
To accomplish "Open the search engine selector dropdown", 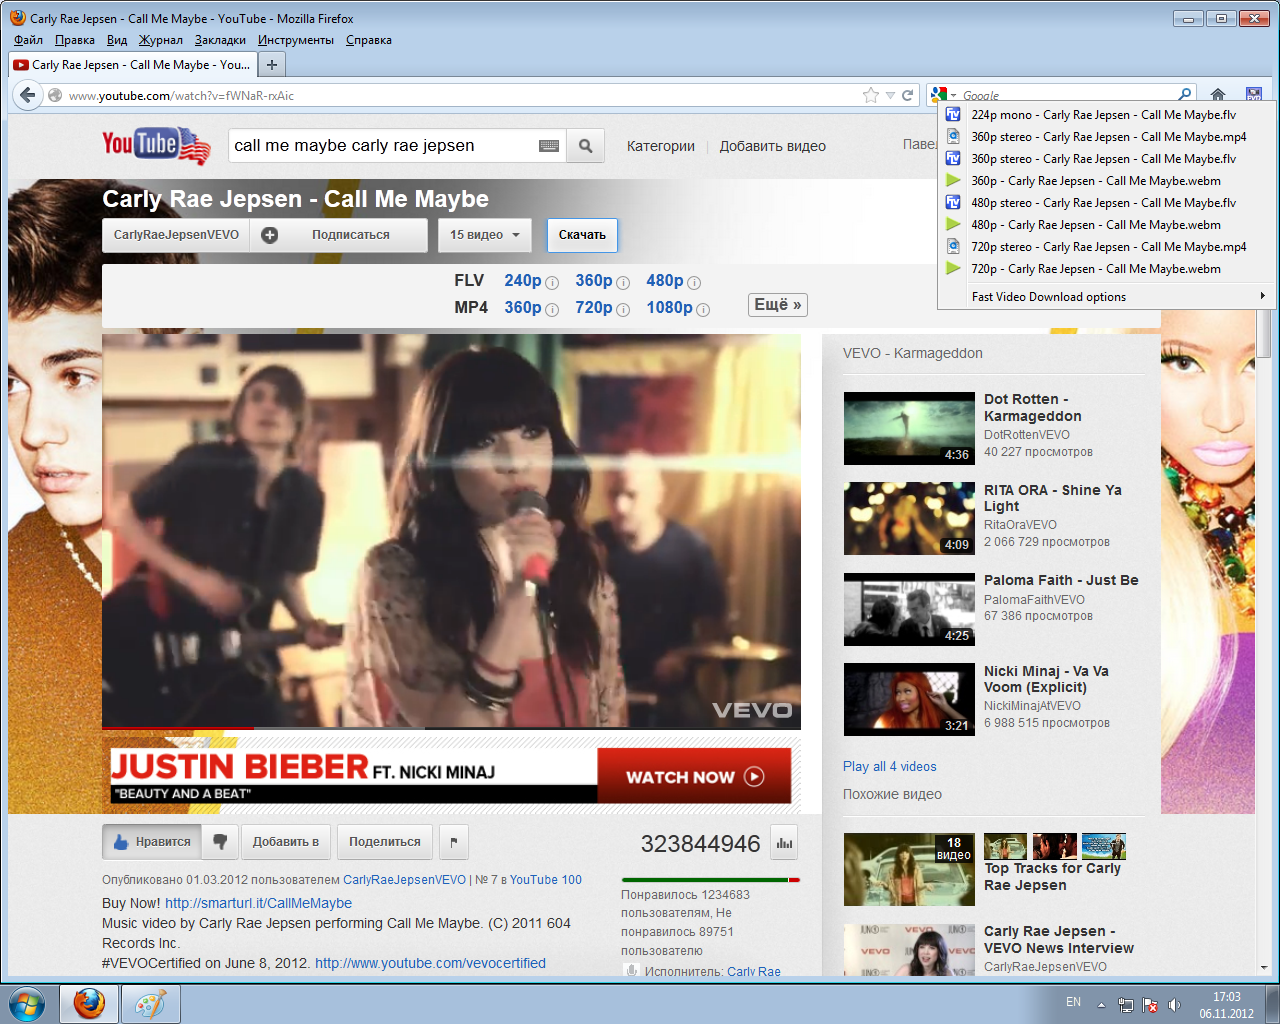I will pyautogui.click(x=944, y=95).
